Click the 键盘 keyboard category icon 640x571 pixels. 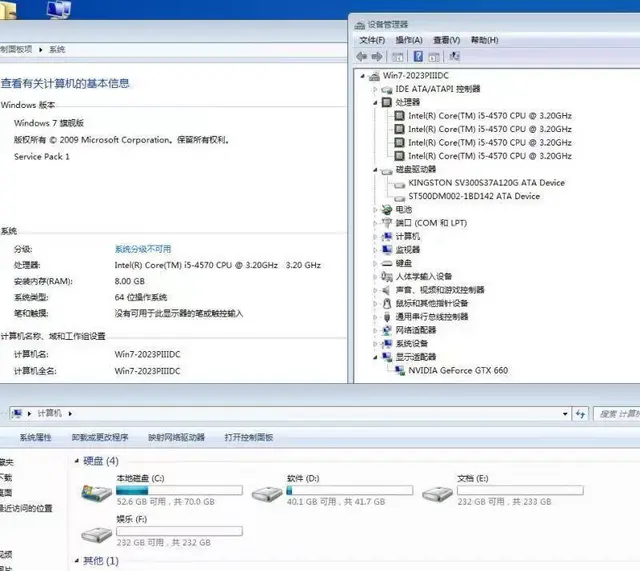pos(387,263)
